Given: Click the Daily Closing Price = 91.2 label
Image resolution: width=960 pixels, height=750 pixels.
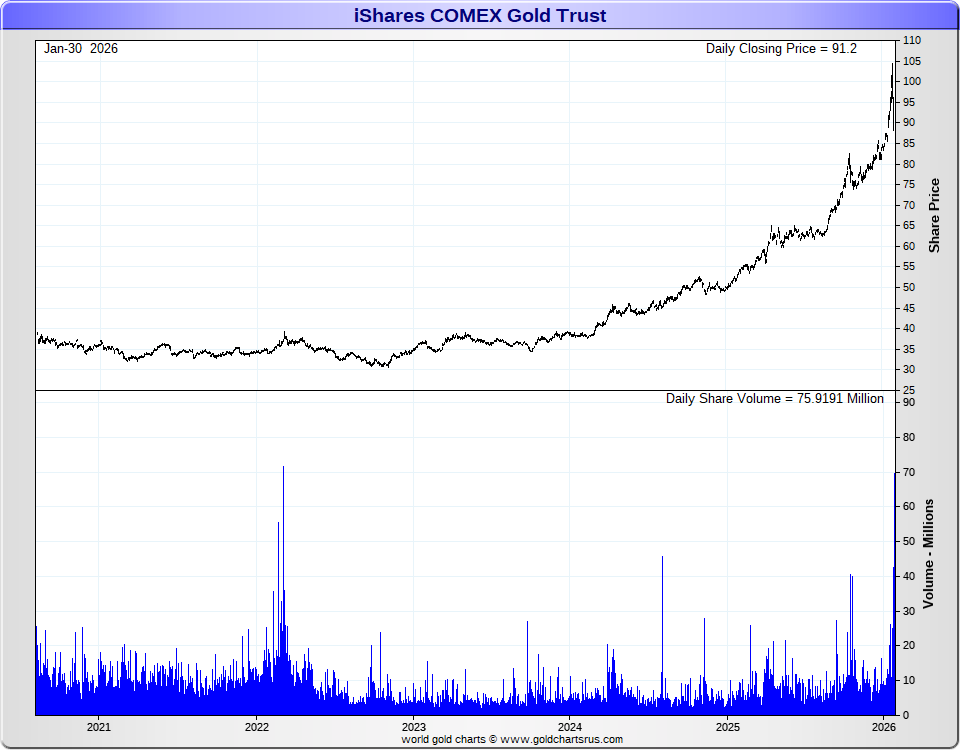Looking at the screenshot, I should coord(781,48).
